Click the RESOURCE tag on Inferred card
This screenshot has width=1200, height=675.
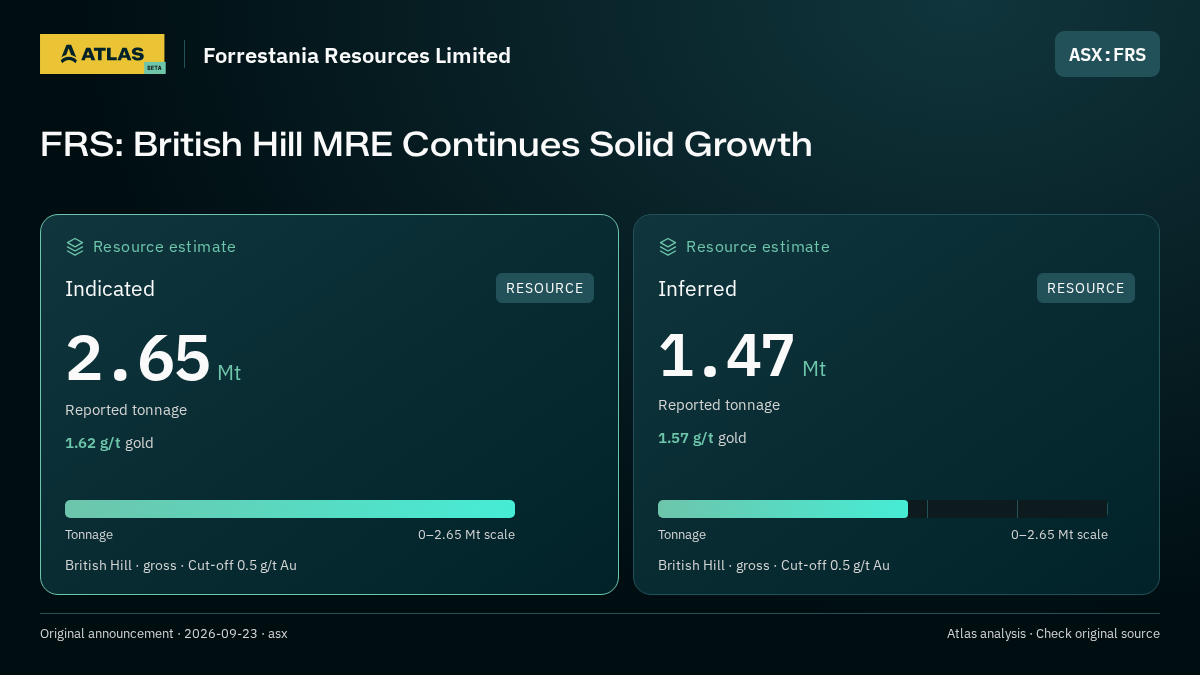(1086, 288)
